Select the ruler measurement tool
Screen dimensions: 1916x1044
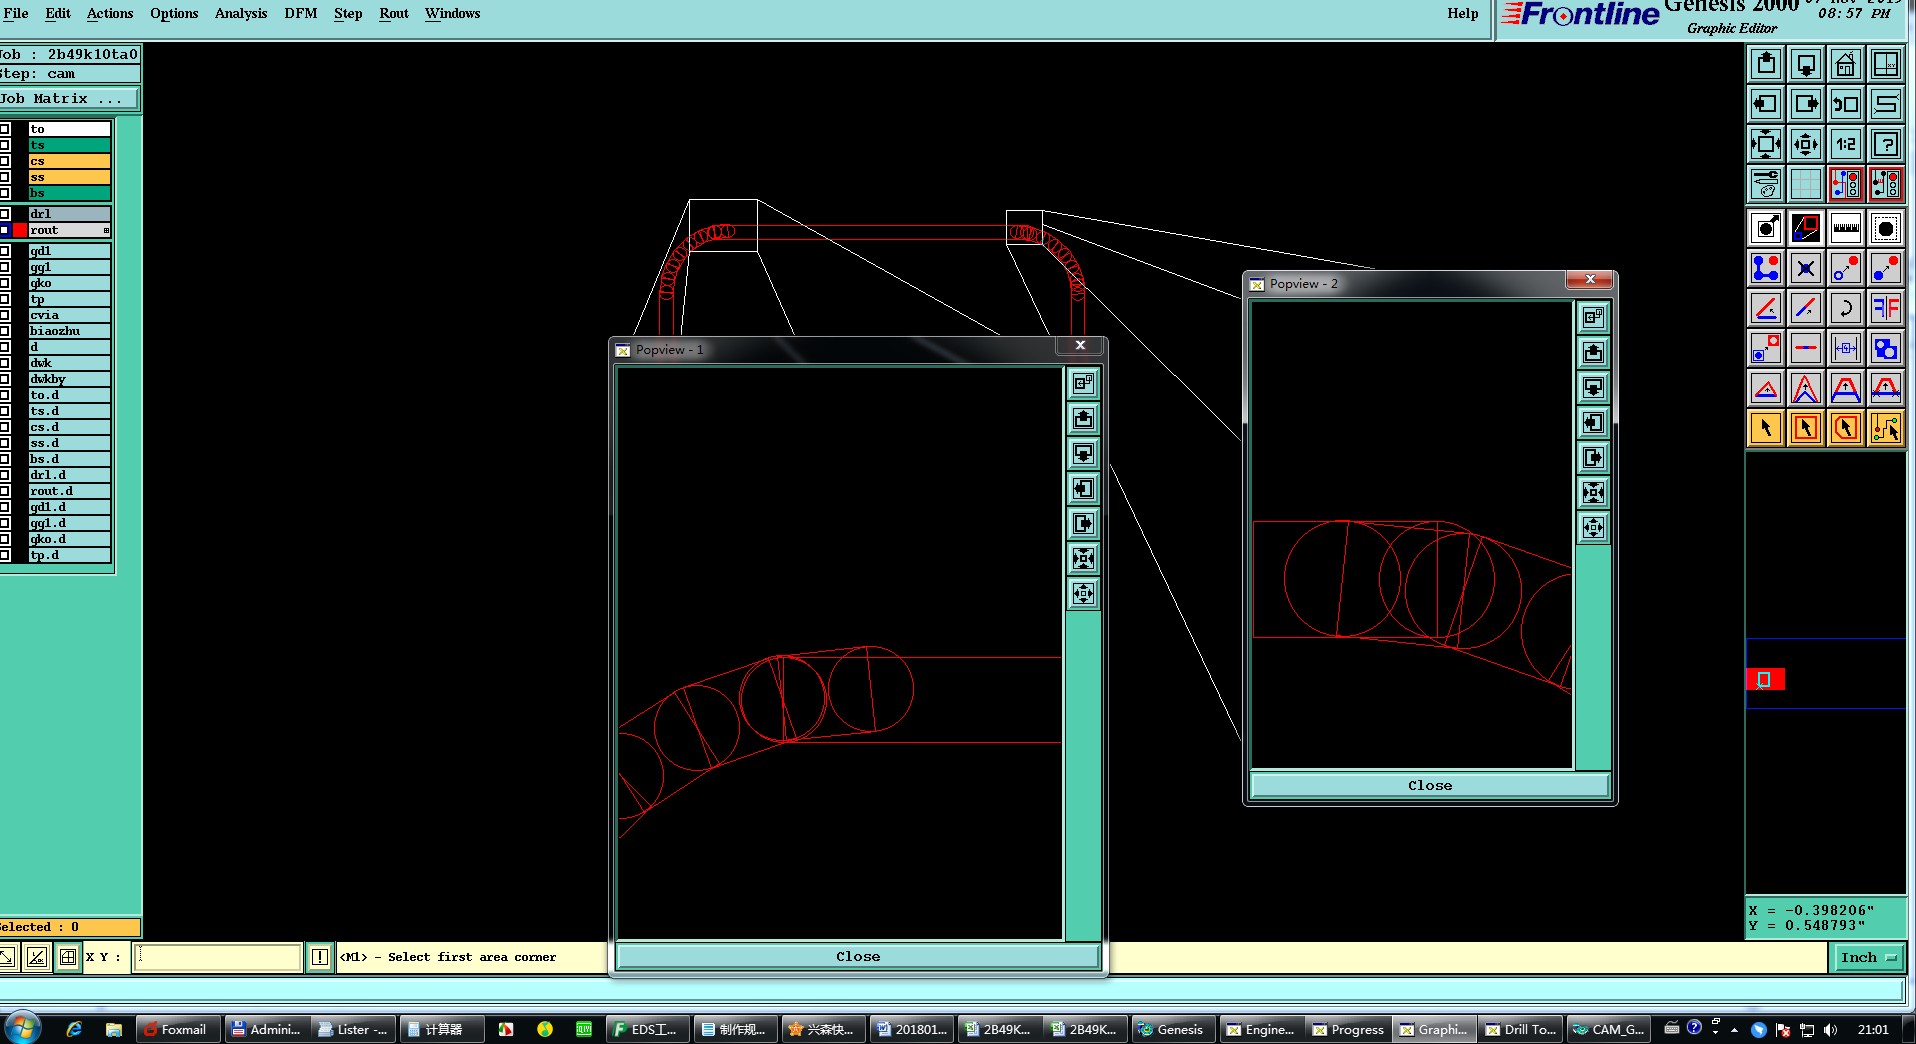click(1846, 228)
